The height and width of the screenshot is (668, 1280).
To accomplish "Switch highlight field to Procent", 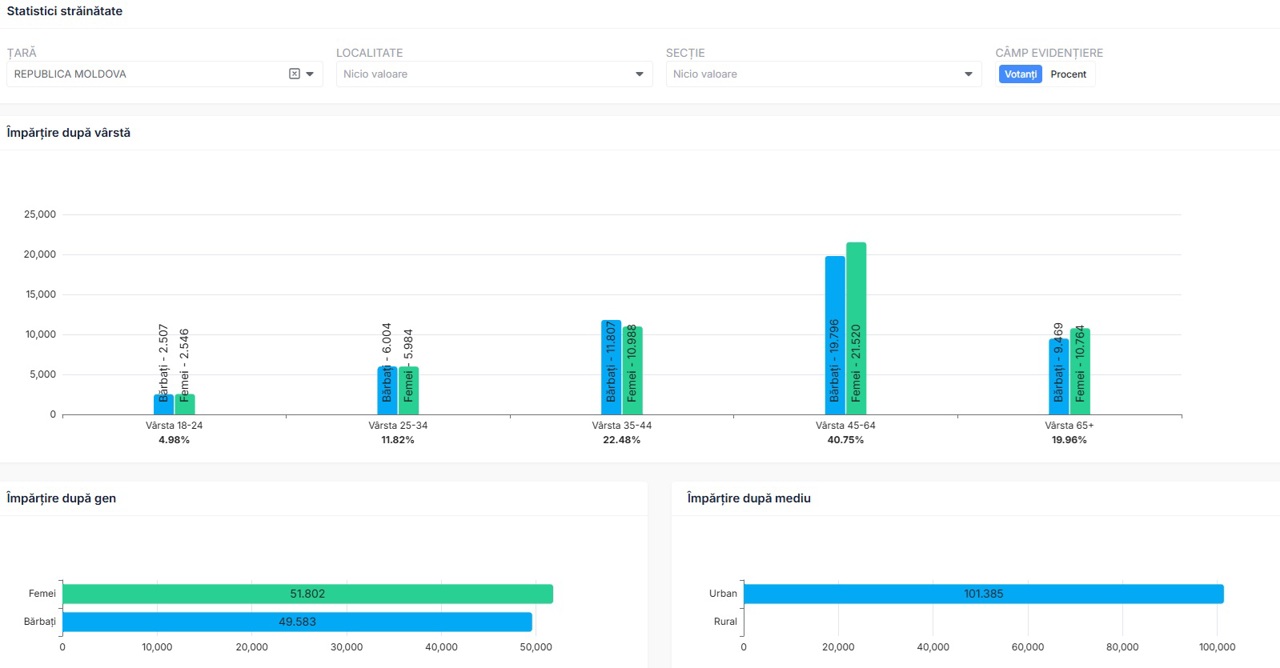I will [1068, 74].
